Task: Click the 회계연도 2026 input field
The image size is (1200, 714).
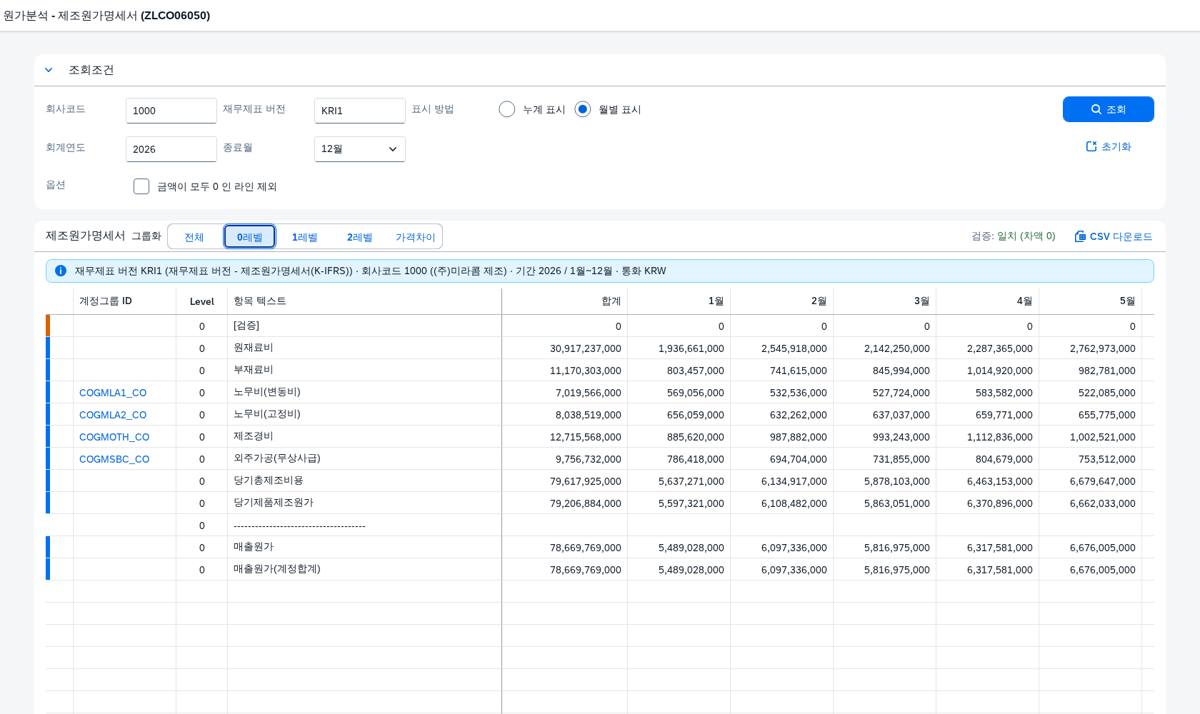Action: 171,149
